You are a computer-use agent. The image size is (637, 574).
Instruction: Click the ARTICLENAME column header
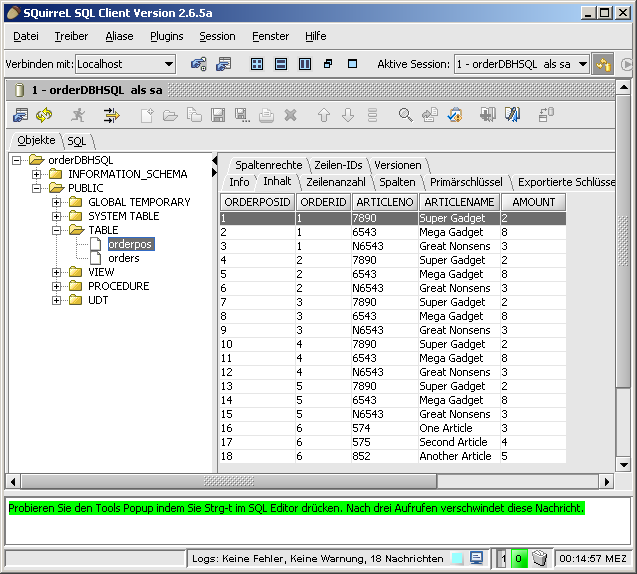[456, 202]
